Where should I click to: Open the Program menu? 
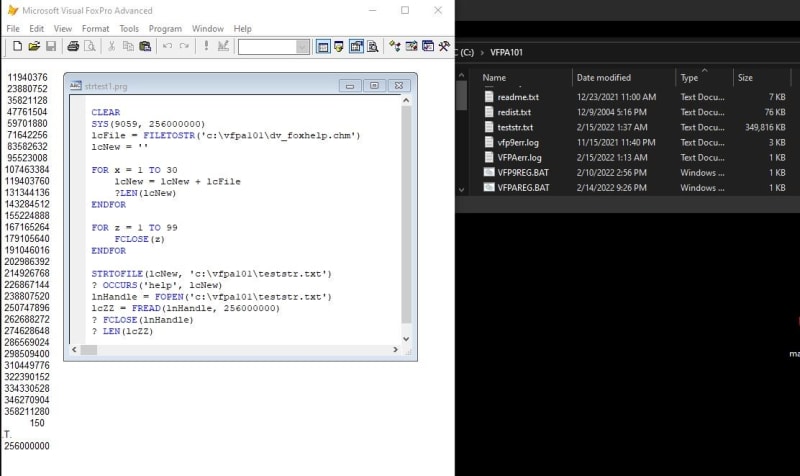(165, 29)
